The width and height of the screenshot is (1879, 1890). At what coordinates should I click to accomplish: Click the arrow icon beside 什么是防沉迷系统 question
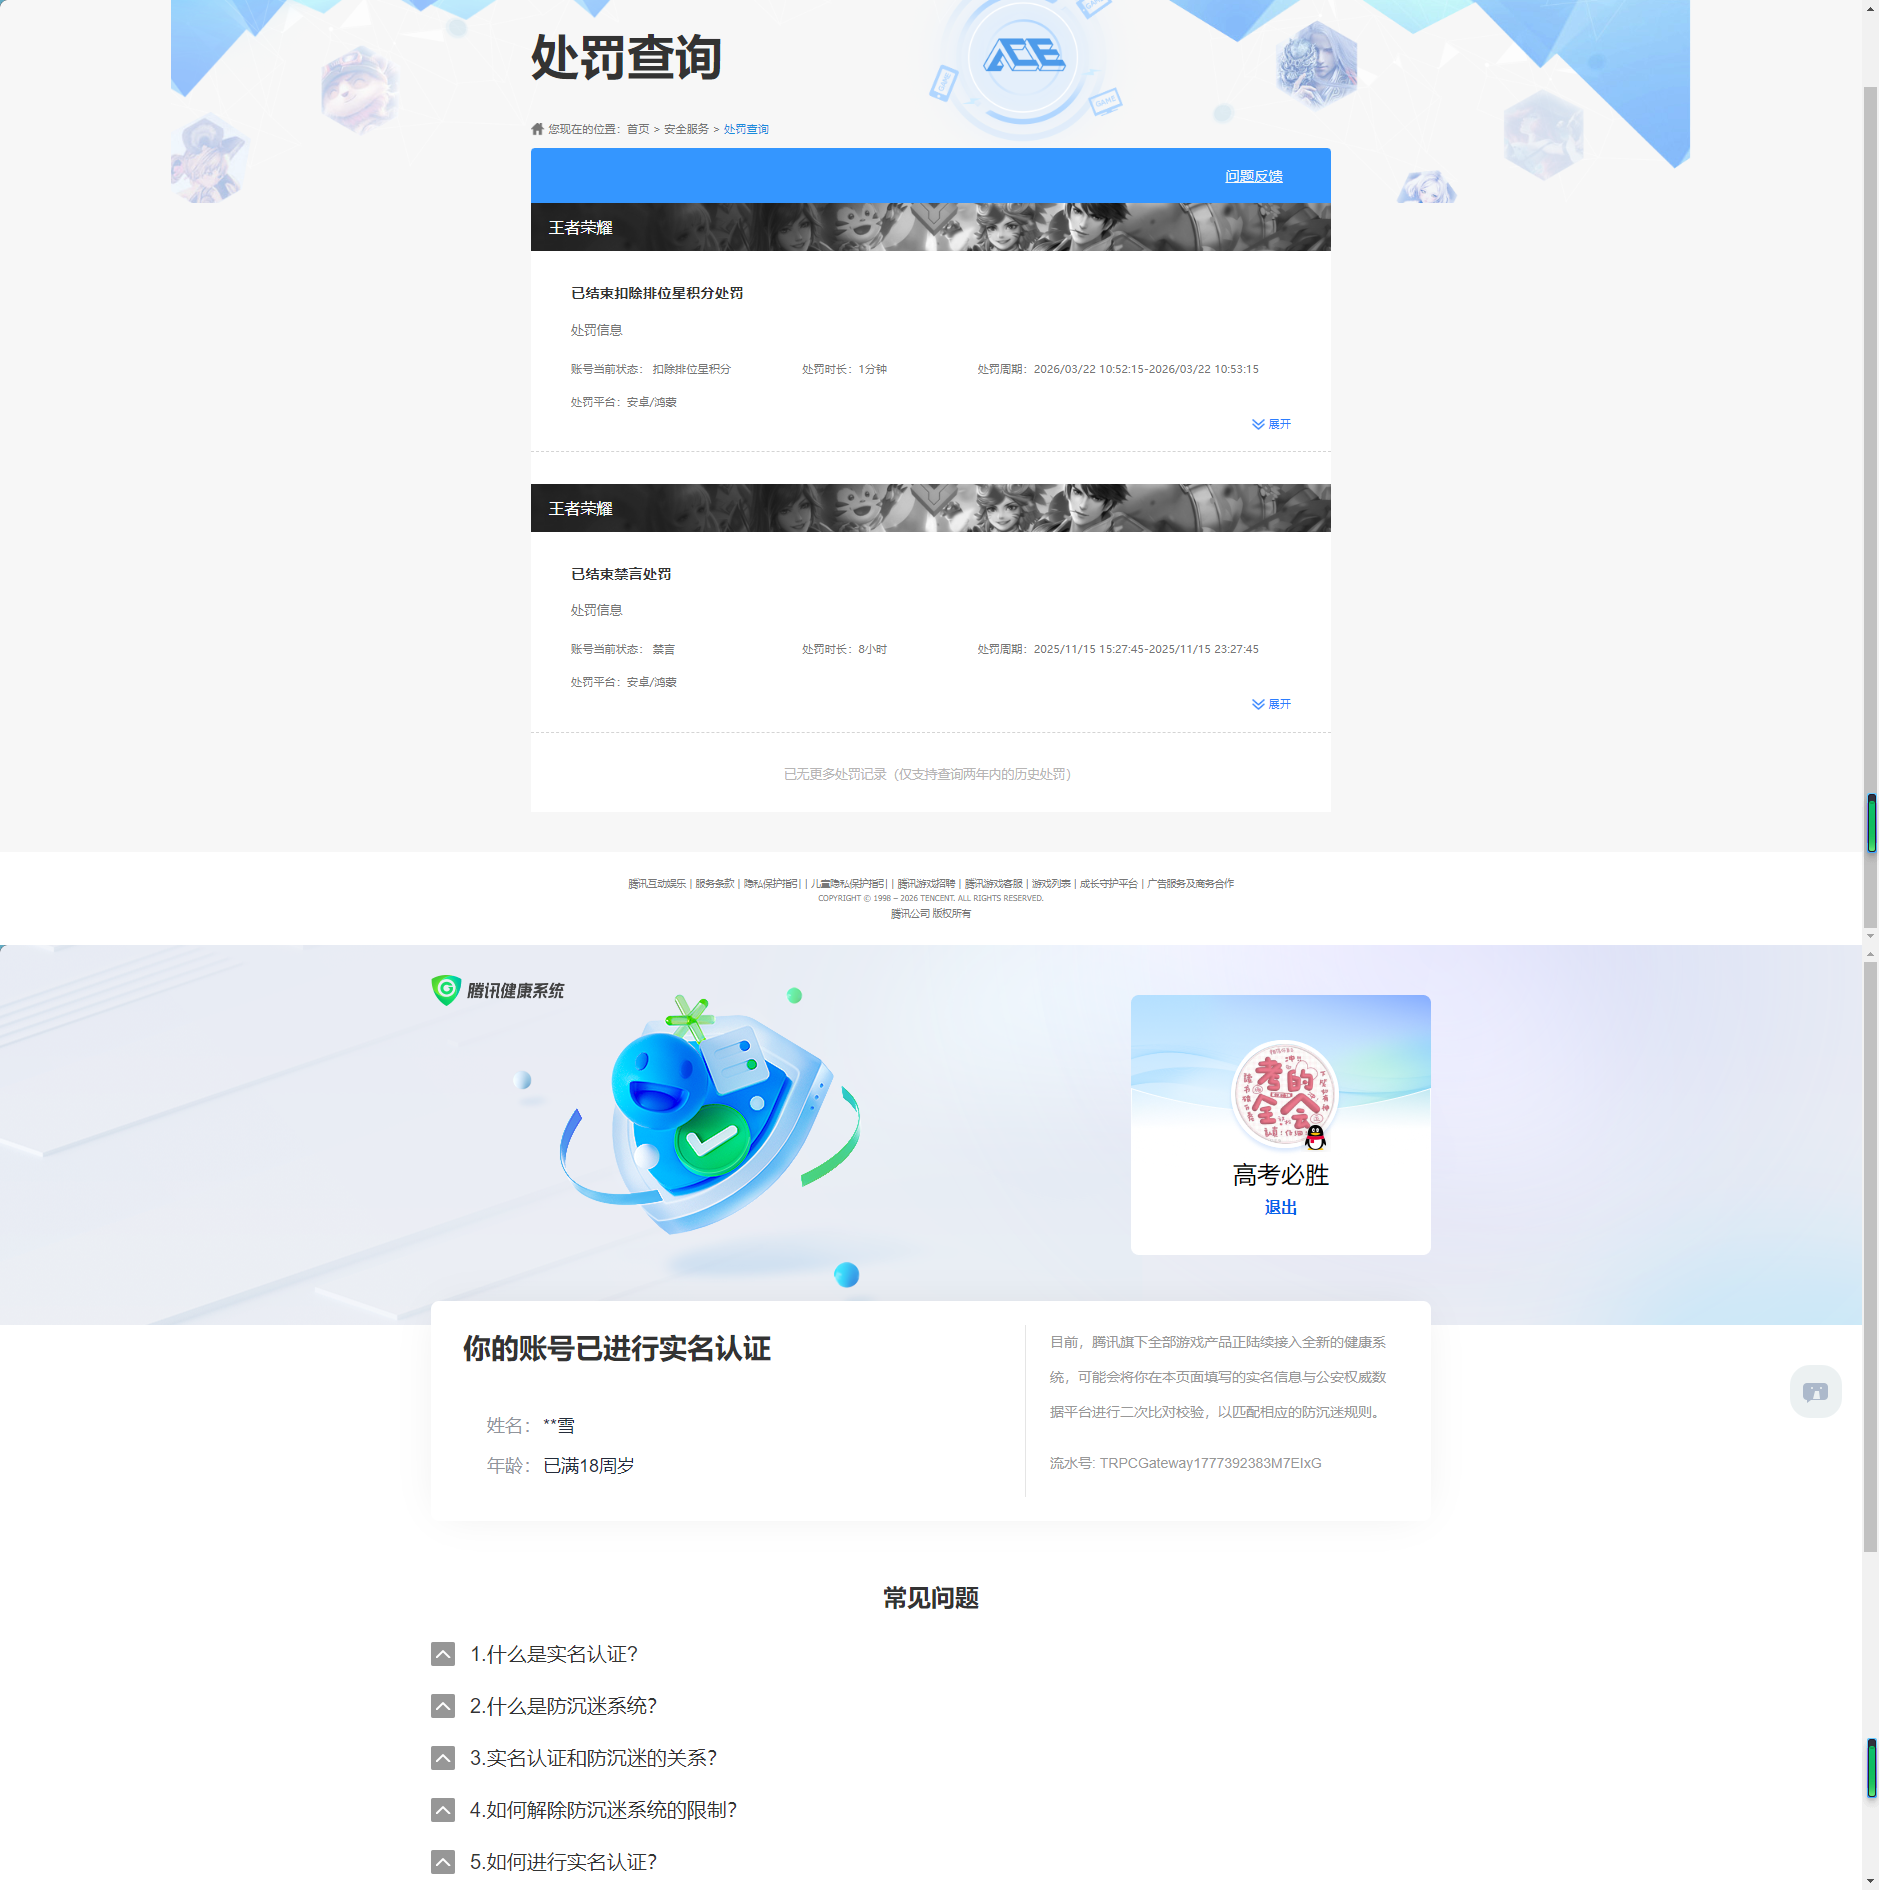pos(443,1706)
